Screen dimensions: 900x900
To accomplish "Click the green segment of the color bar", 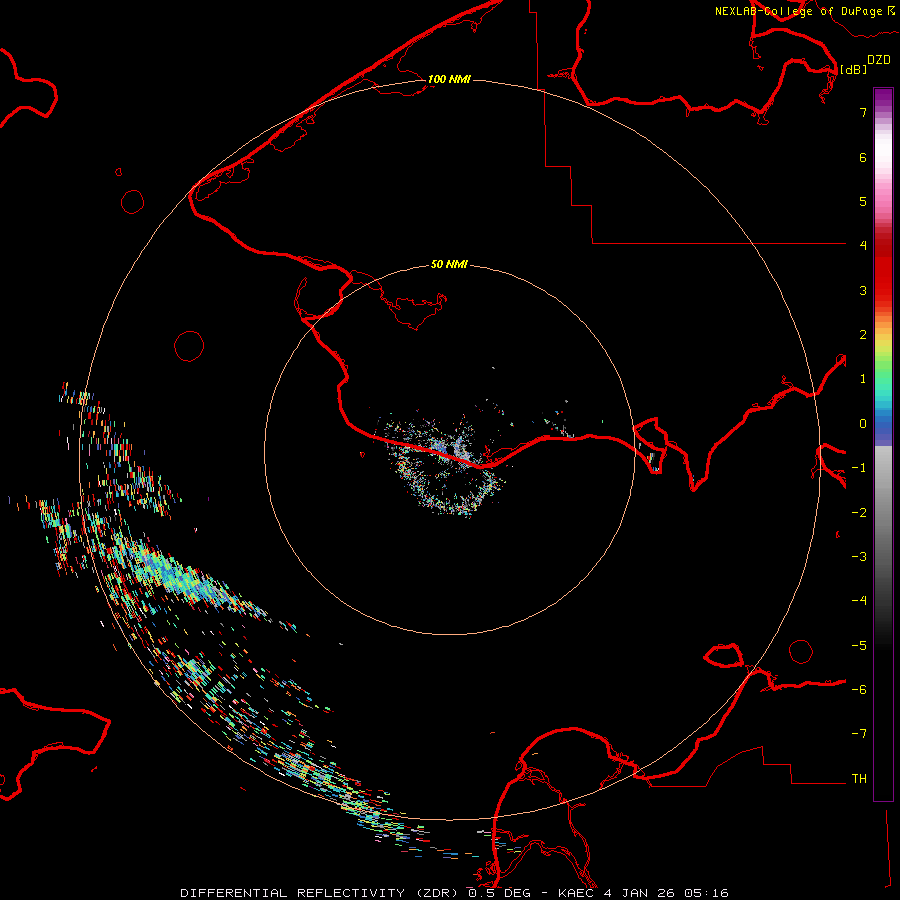I will 883,370.
